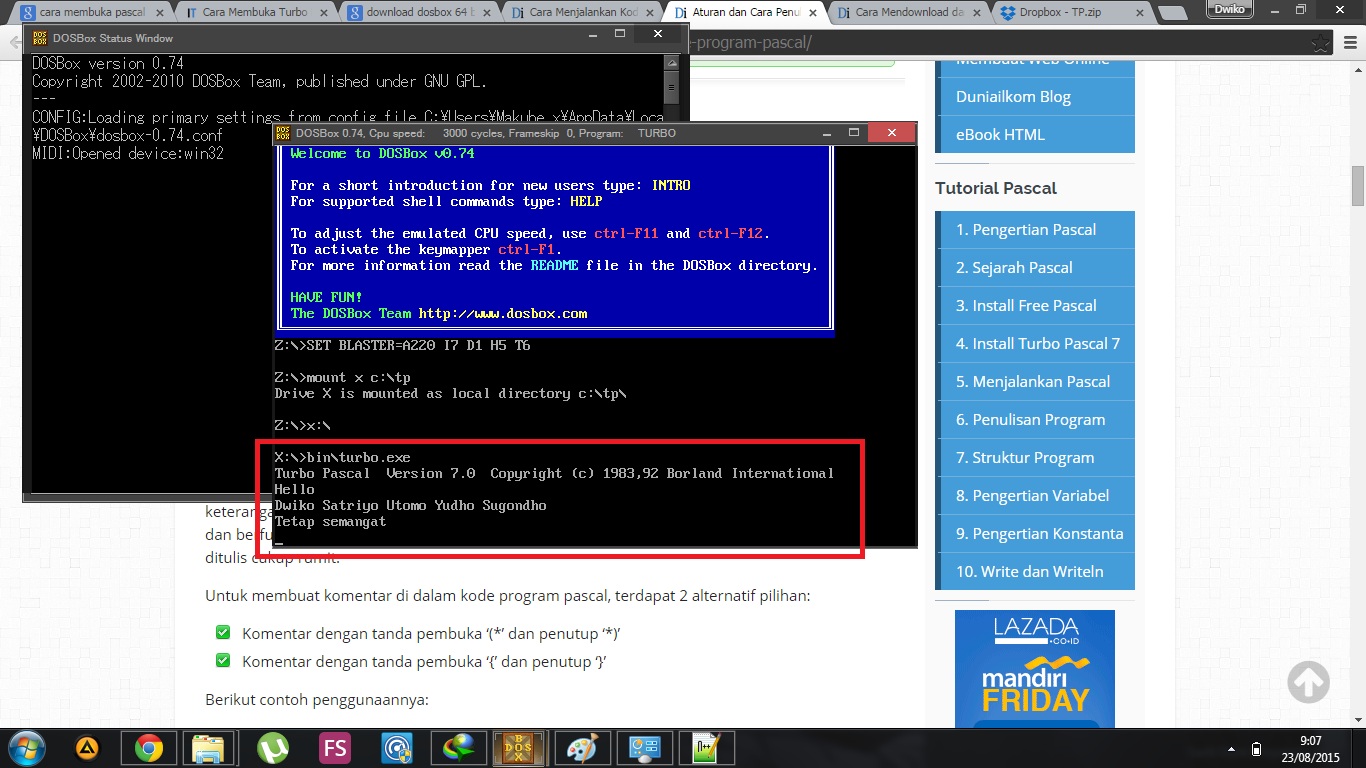1366x768 pixels.
Task: Close the 'Dropbox - TP.zip' tab
Action: [1138, 13]
